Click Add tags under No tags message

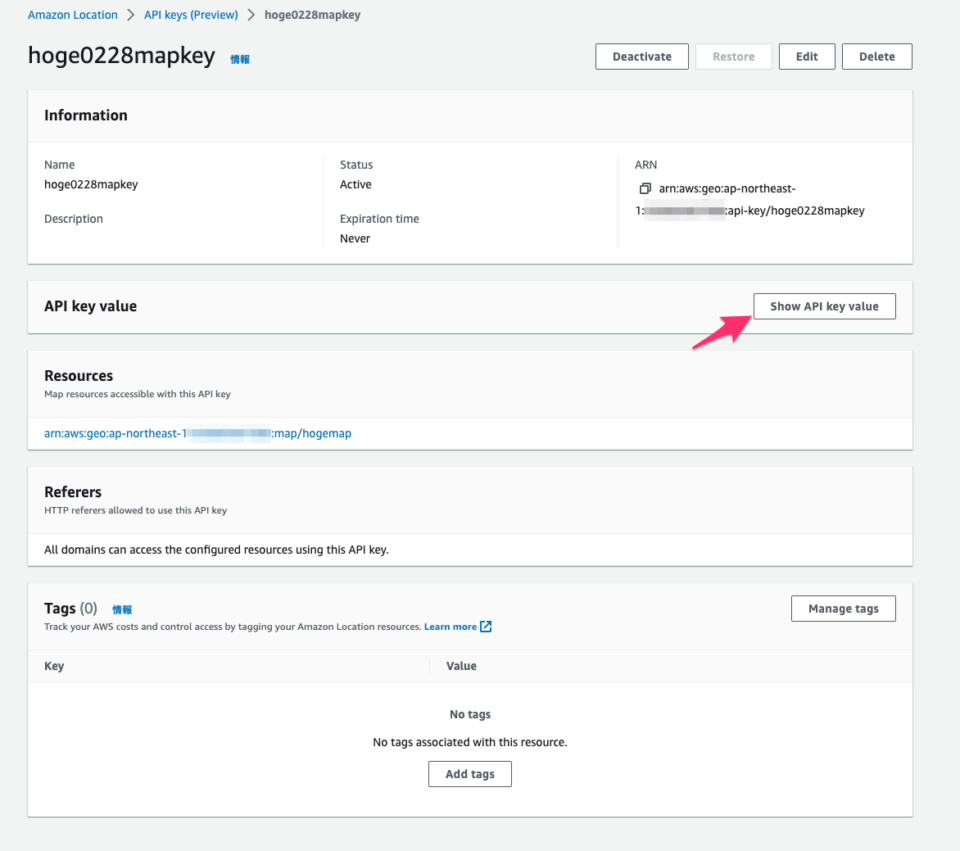(x=470, y=773)
